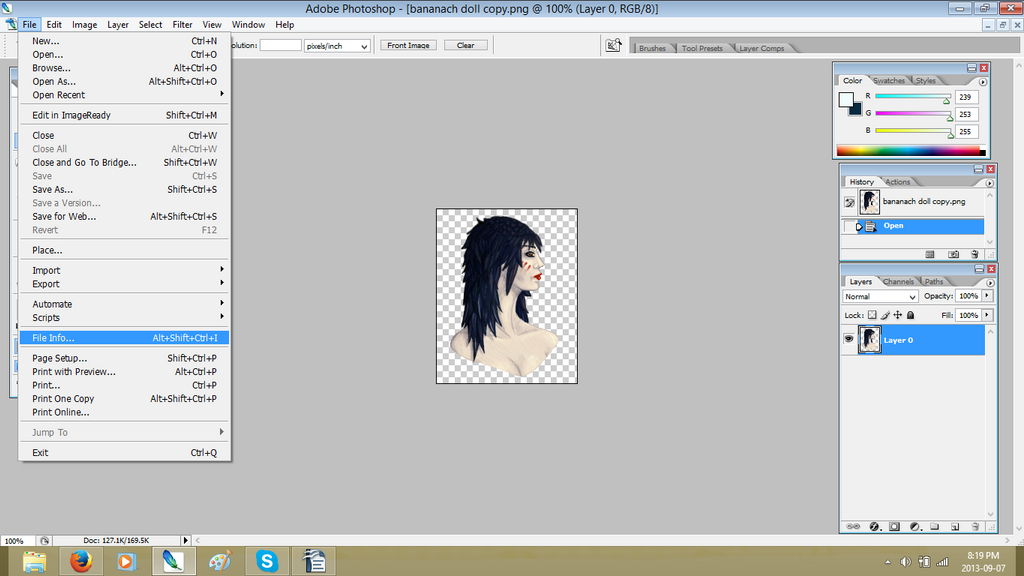The width and height of the screenshot is (1024, 576).
Task: Link layers in Layers panel footer
Action: coord(853,526)
